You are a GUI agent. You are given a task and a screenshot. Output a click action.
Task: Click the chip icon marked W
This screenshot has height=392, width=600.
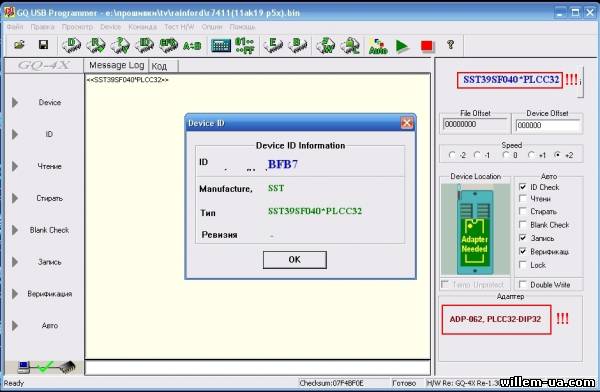click(326, 45)
